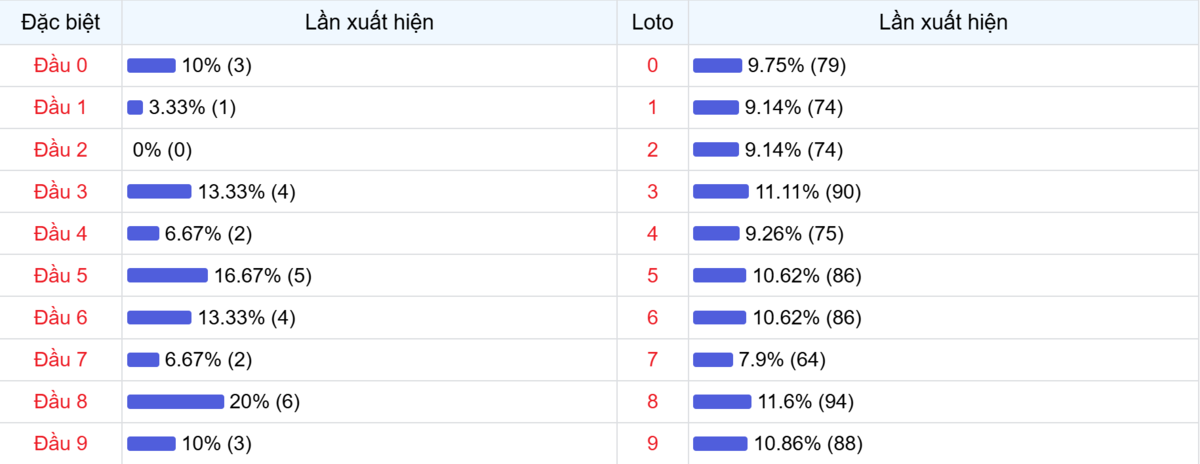Click the 0% (0) value text

click(162, 149)
